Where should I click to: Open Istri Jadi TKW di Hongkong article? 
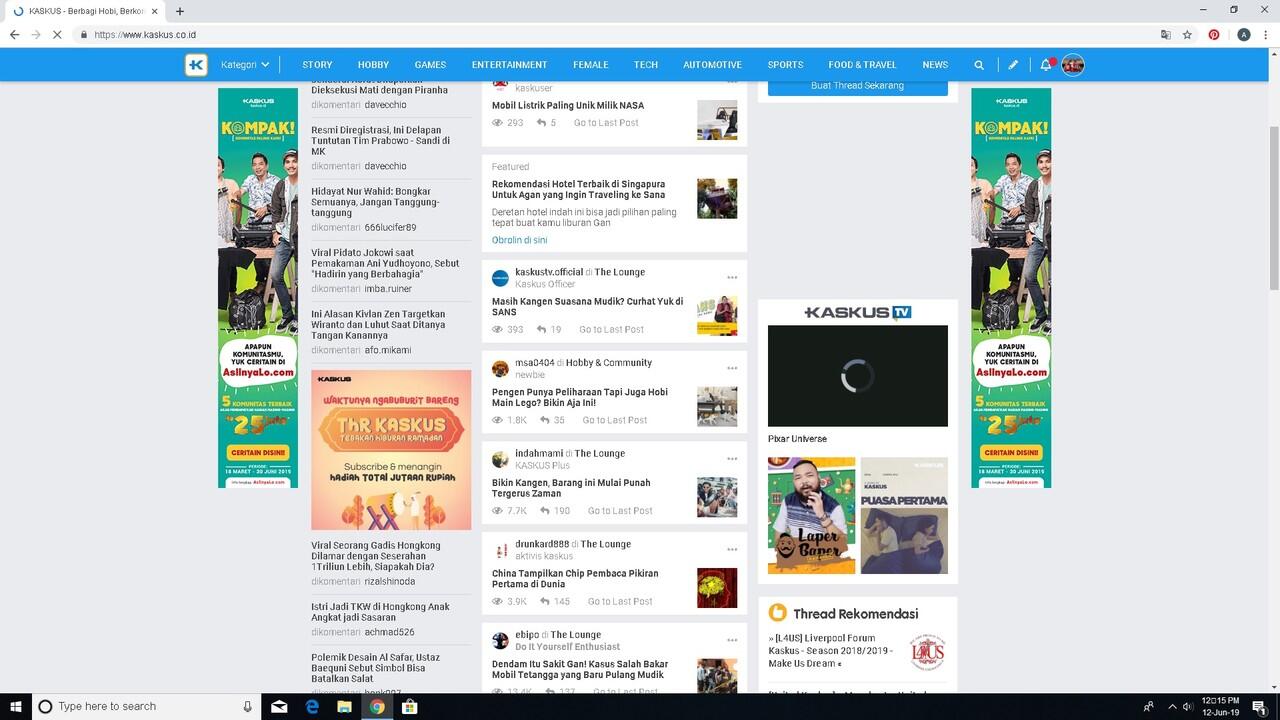(x=380, y=612)
